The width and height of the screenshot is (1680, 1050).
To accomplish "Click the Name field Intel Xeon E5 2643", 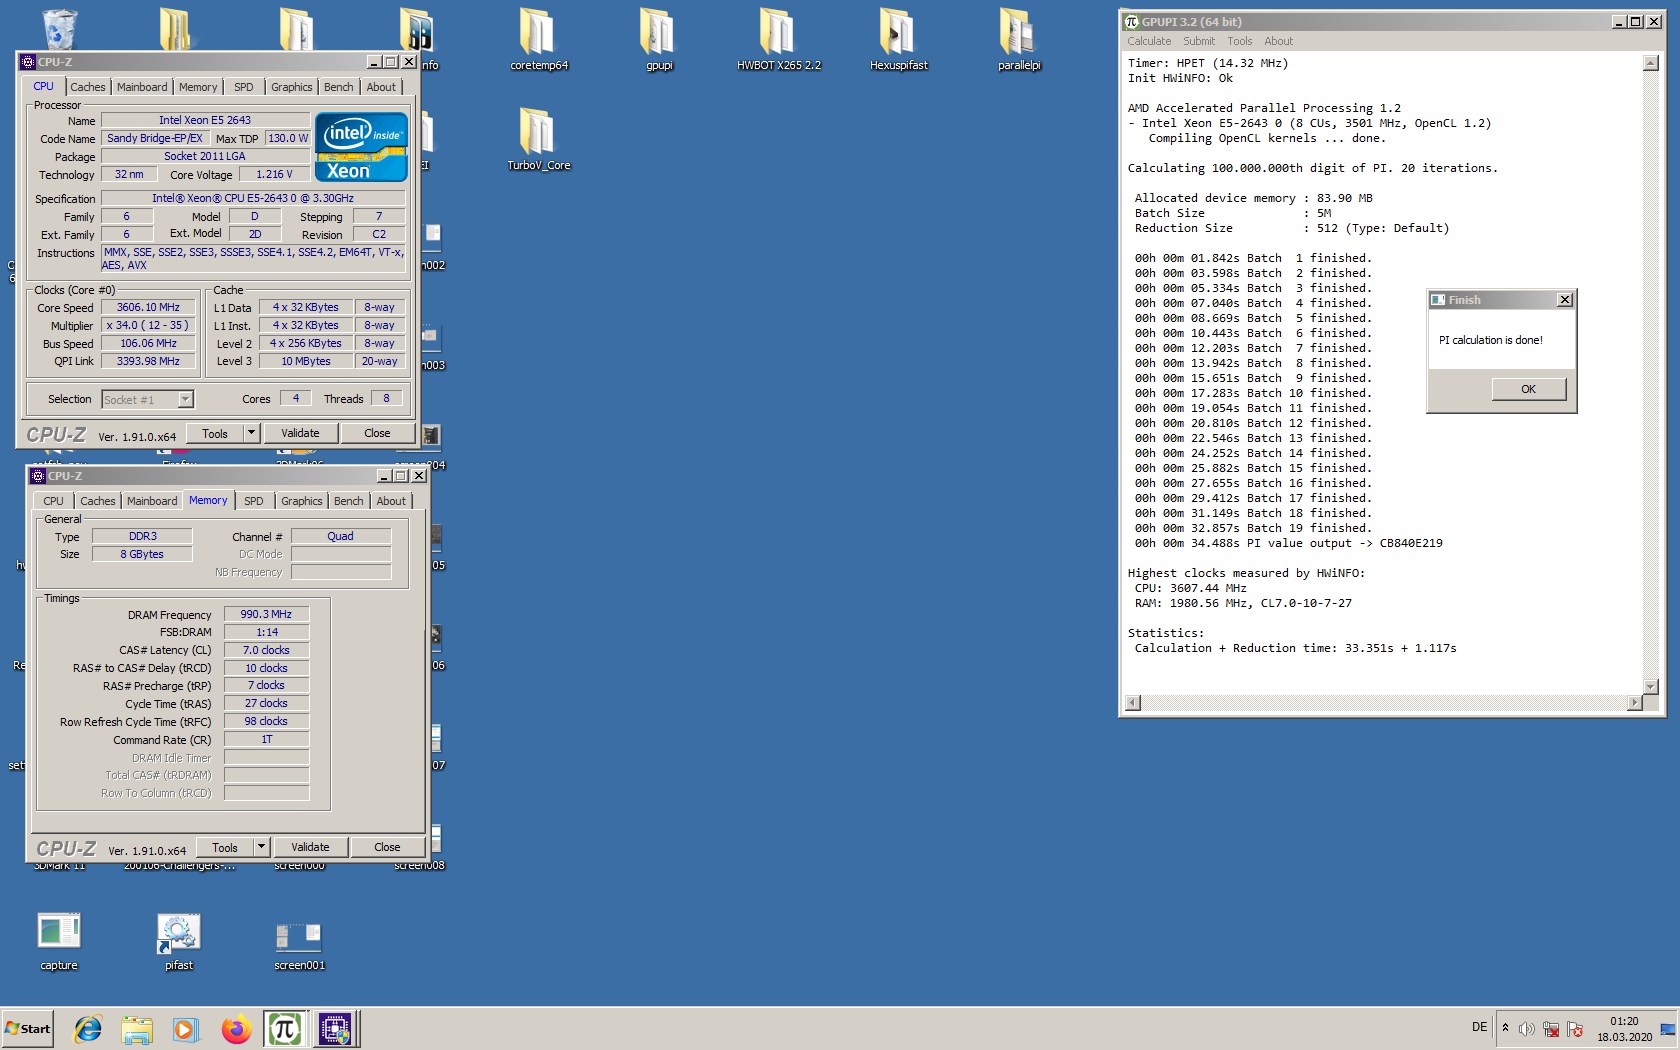I will click(205, 120).
